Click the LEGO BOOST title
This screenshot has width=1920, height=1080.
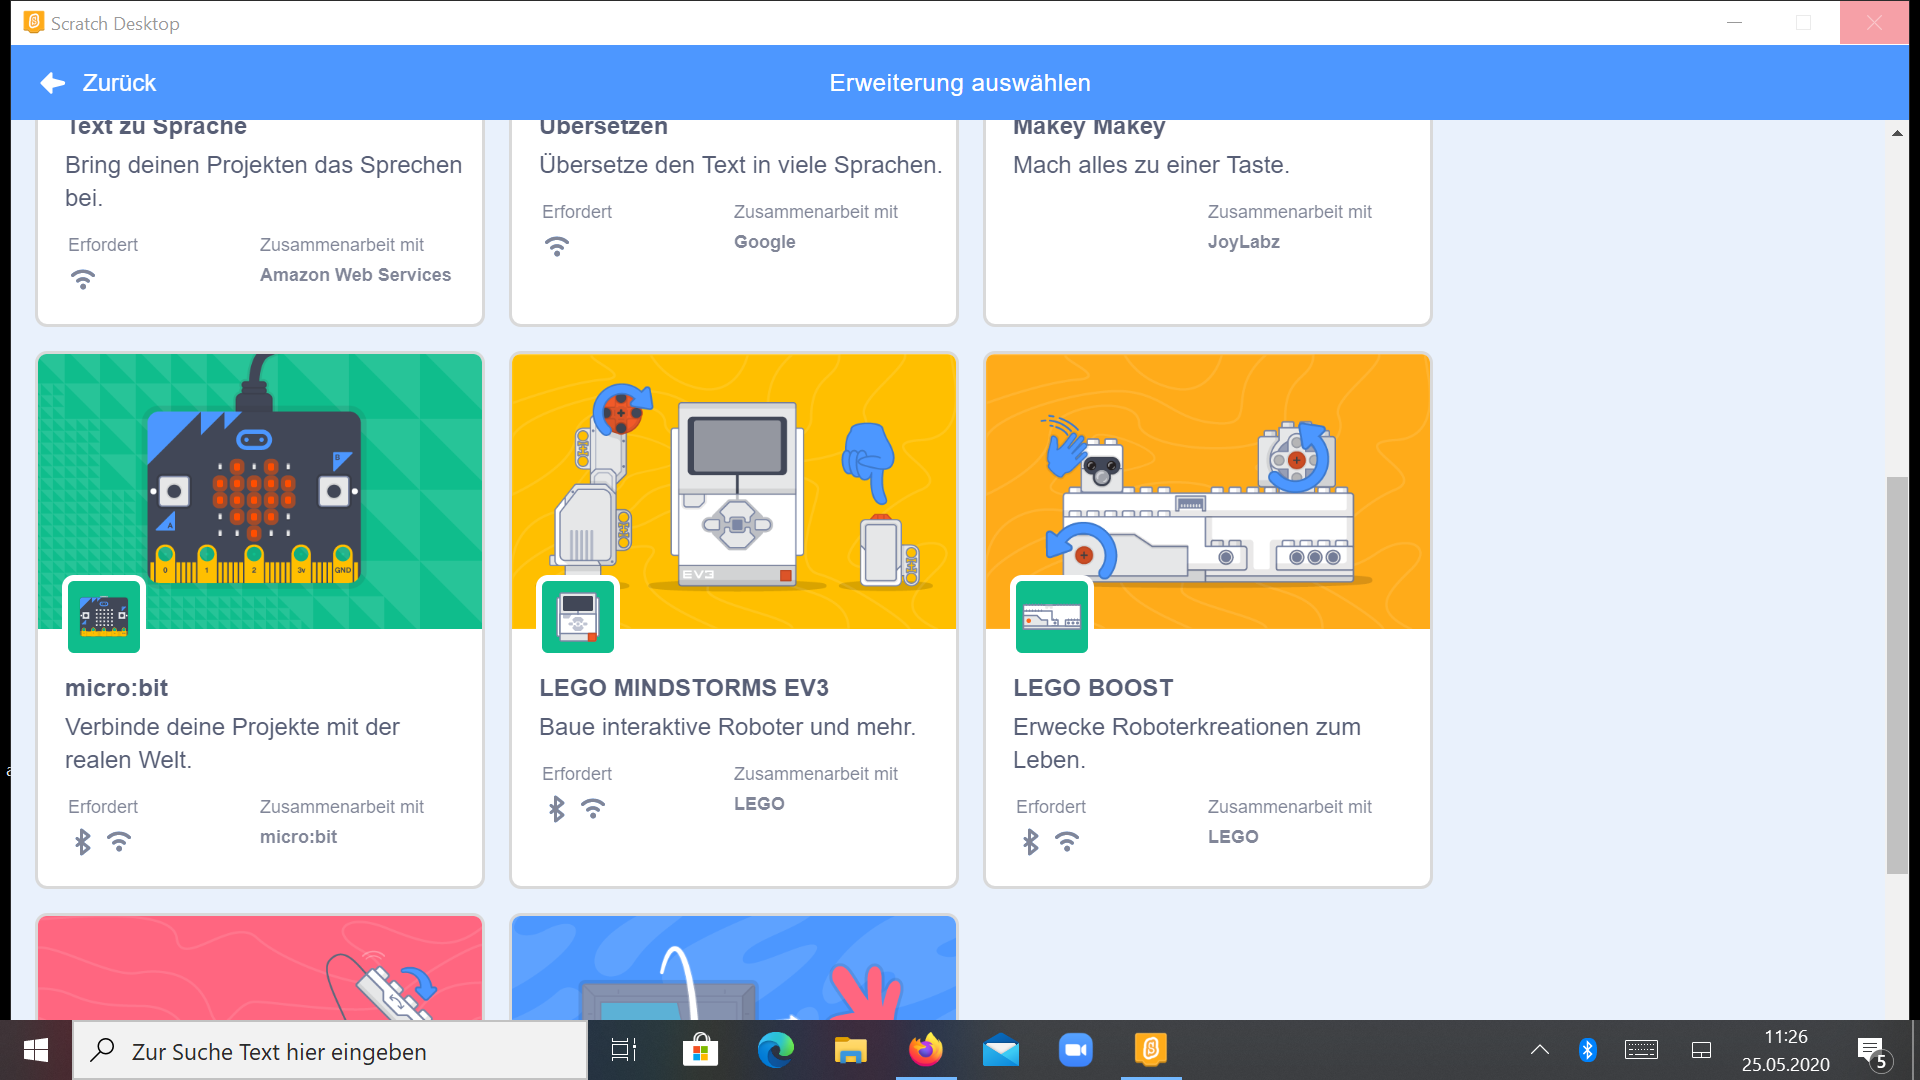tap(1093, 688)
